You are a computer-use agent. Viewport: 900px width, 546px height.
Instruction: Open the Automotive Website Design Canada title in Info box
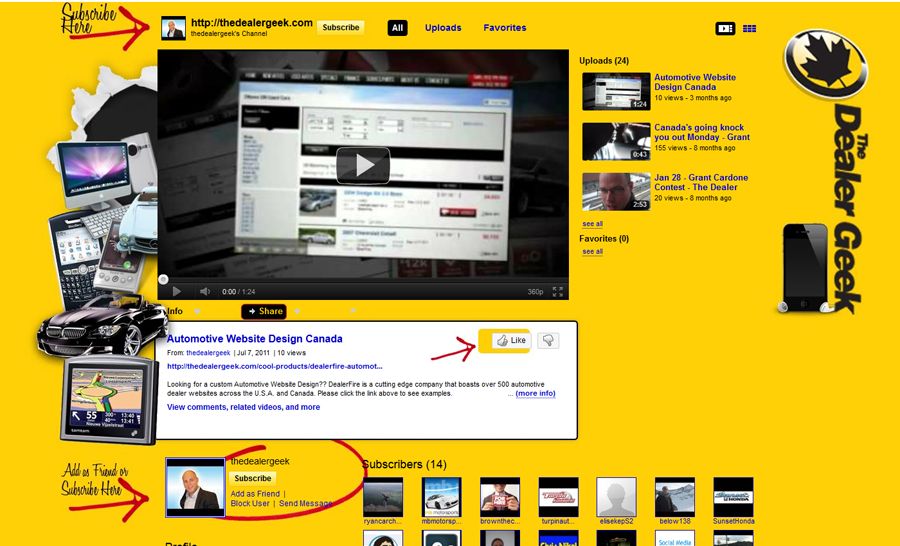tap(255, 339)
